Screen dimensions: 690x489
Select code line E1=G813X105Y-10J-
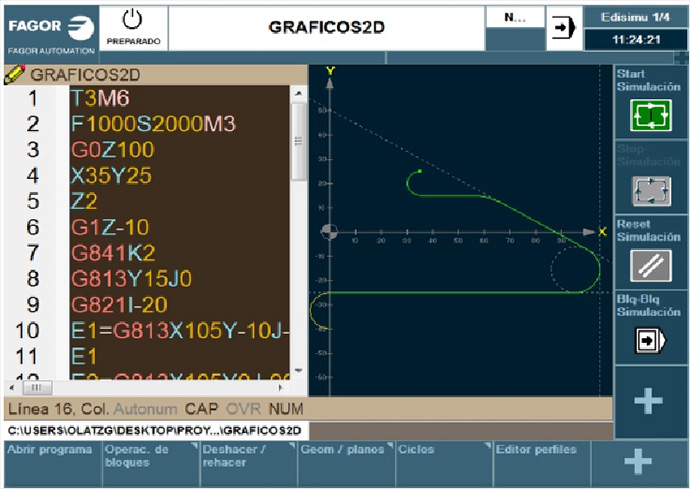point(180,331)
